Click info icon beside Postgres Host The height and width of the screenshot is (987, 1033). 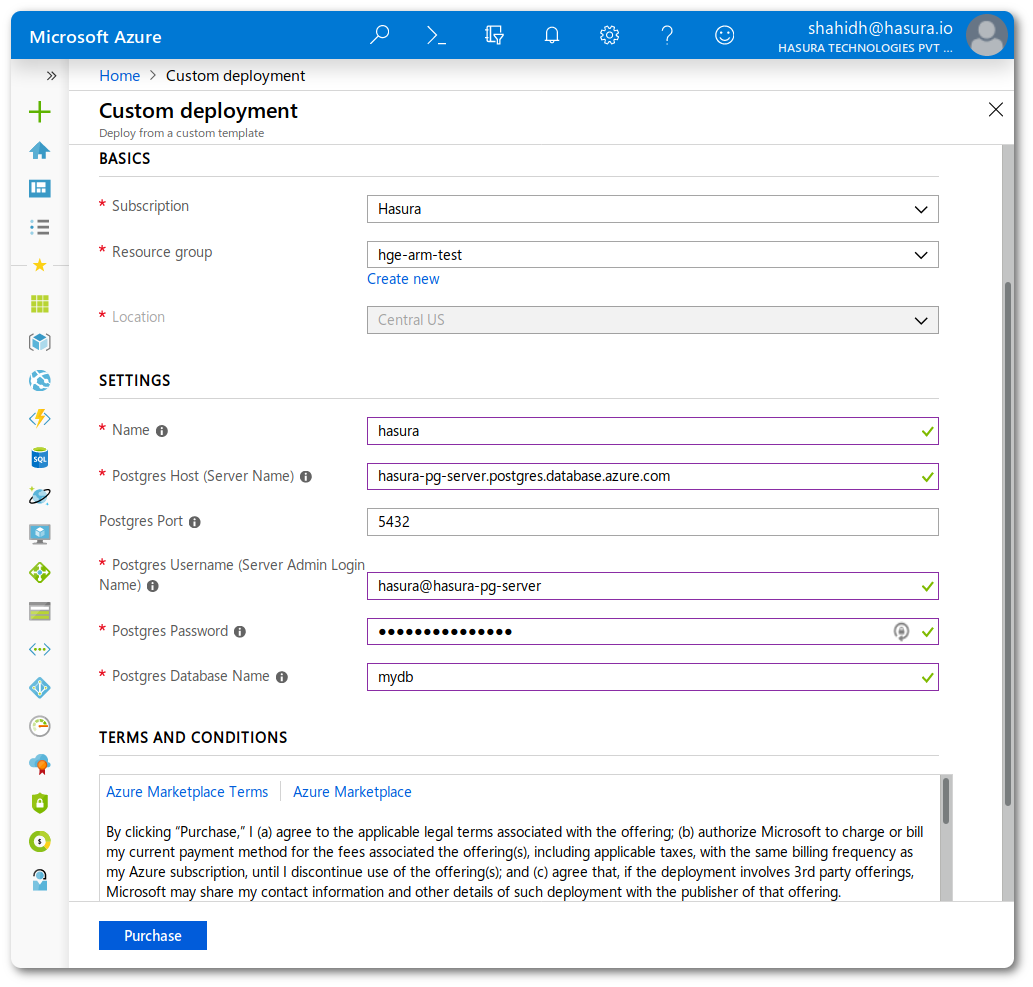pyautogui.click(x=306, y=476)
